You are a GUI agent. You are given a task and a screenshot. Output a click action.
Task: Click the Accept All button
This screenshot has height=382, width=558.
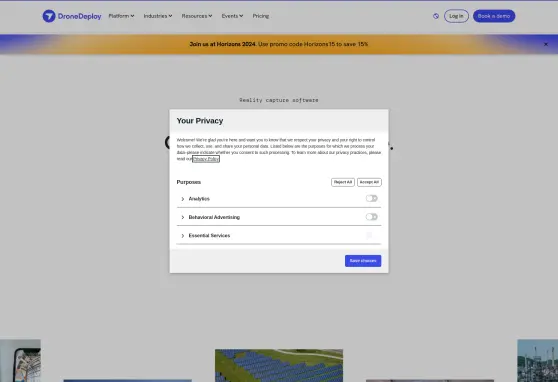369,182
